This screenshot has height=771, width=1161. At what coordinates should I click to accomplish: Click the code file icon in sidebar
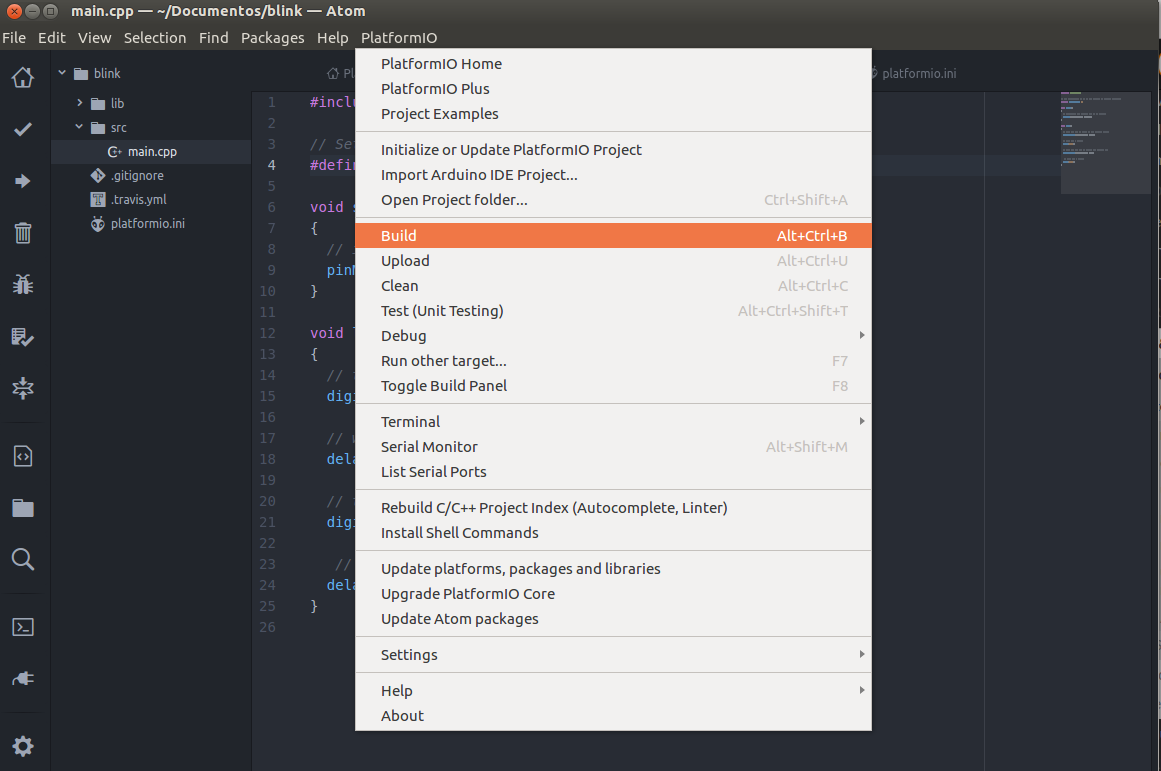(x=23, y=456)
